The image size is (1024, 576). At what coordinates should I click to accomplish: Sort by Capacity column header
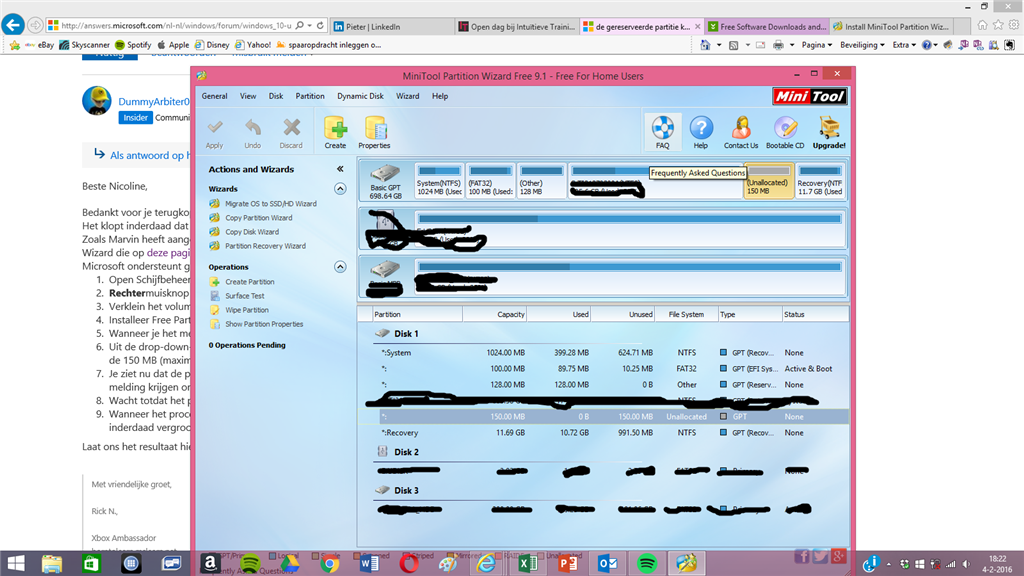point(494,315)
